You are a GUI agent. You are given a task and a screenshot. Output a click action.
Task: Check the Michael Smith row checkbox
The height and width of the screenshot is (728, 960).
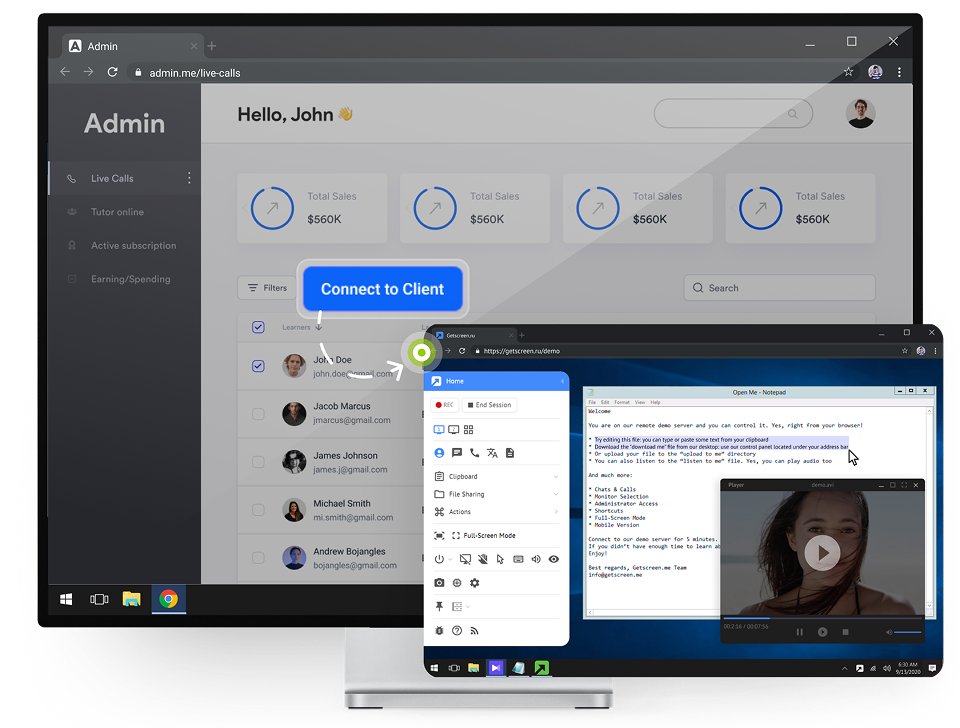point(258,510)
